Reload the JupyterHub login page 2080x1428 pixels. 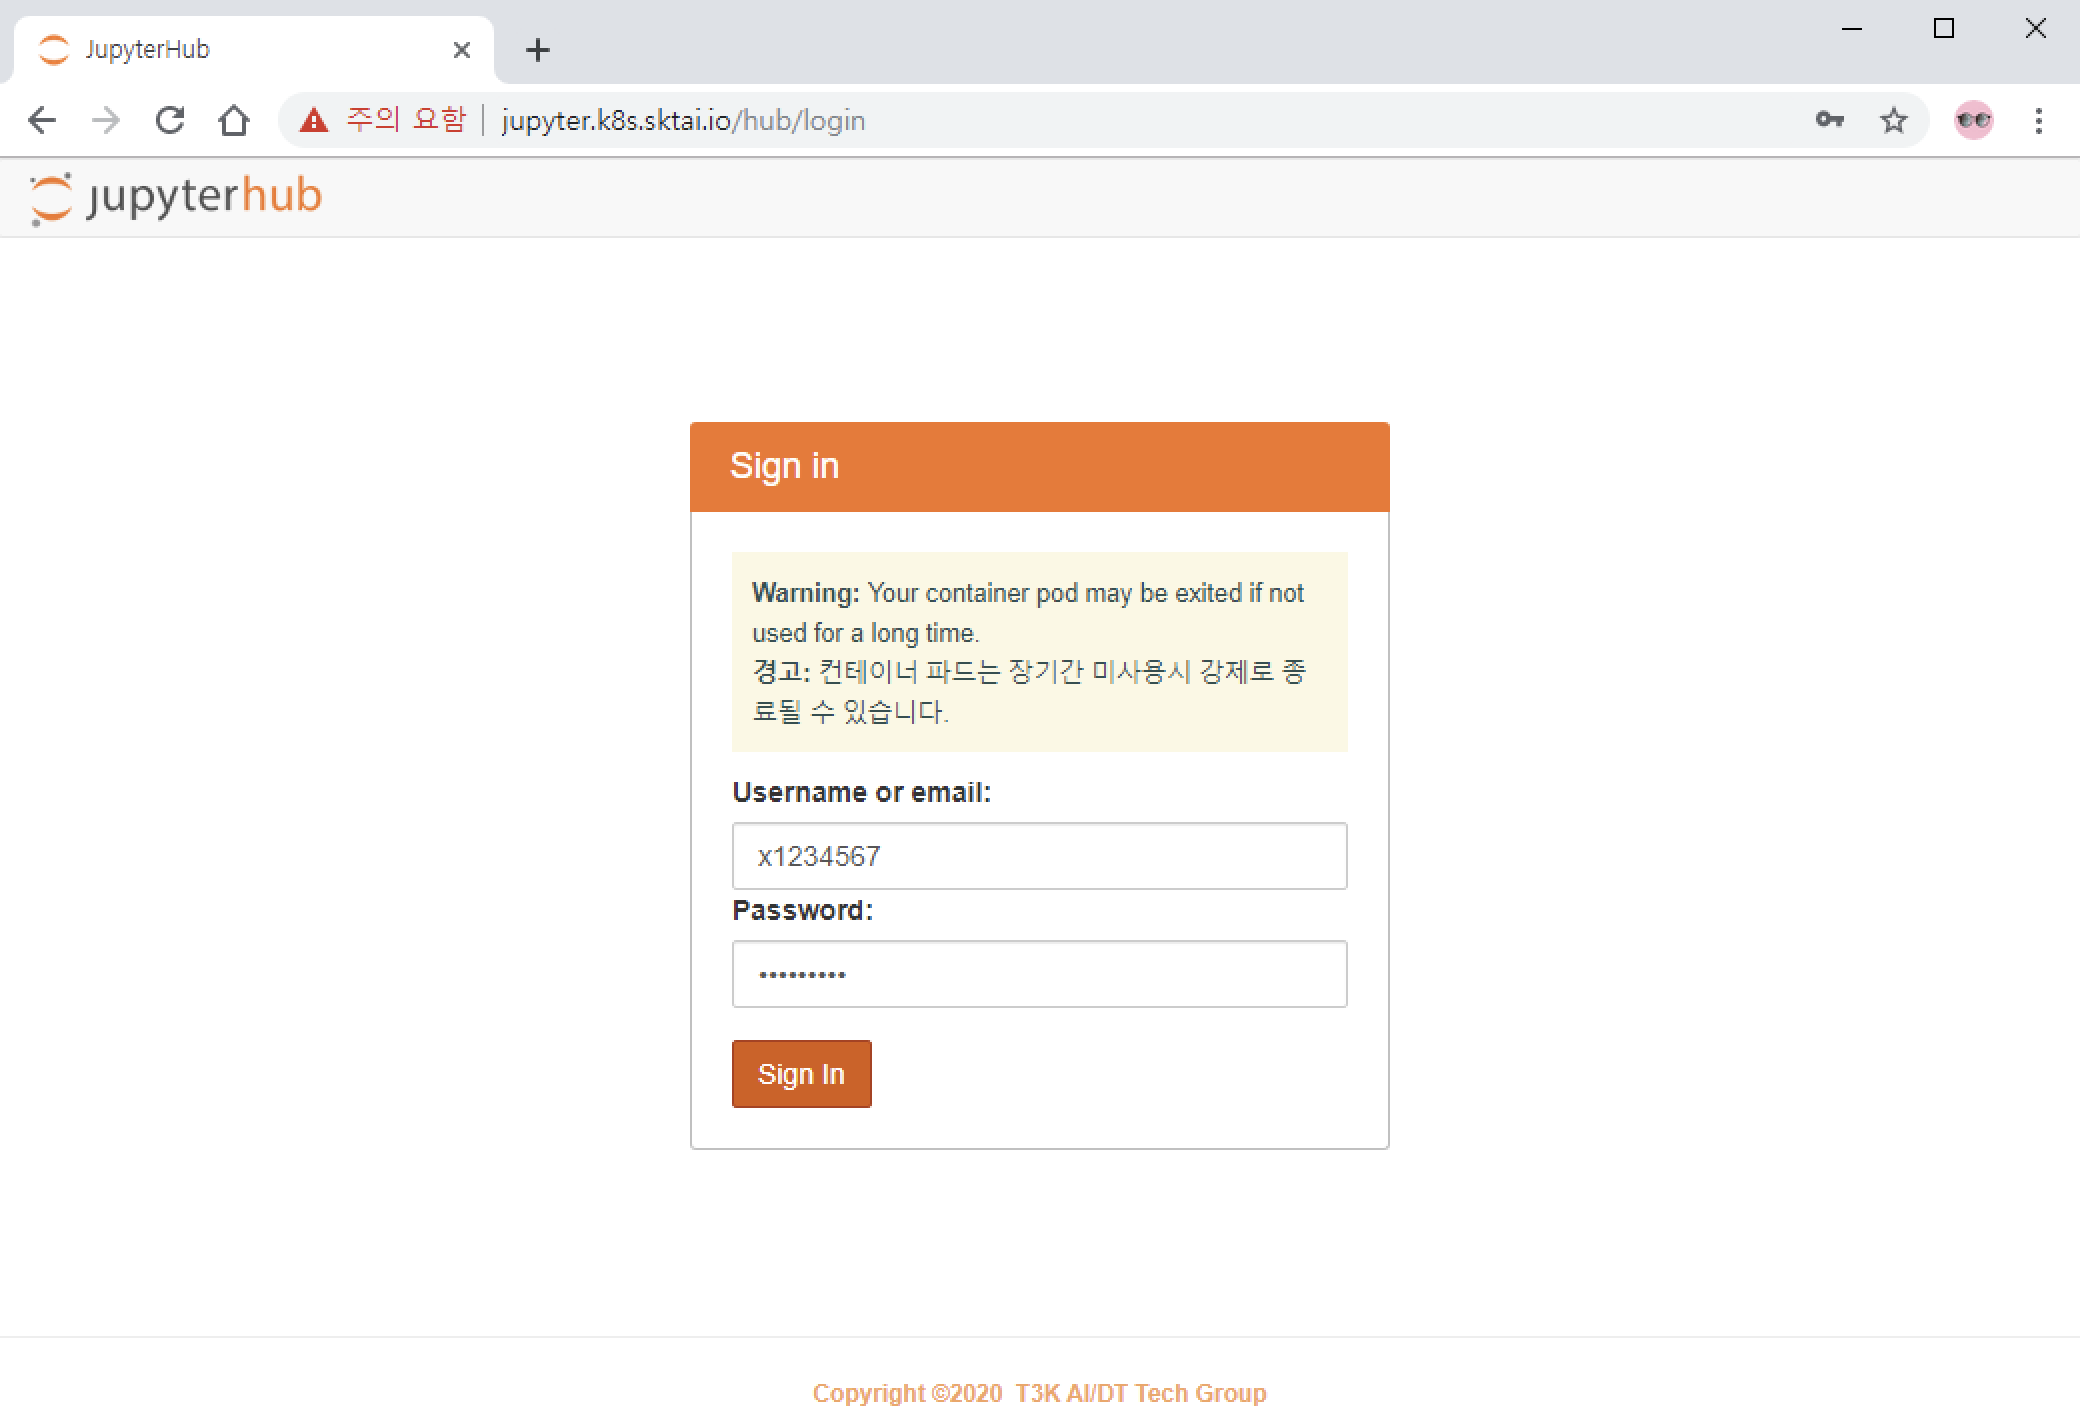170,121
